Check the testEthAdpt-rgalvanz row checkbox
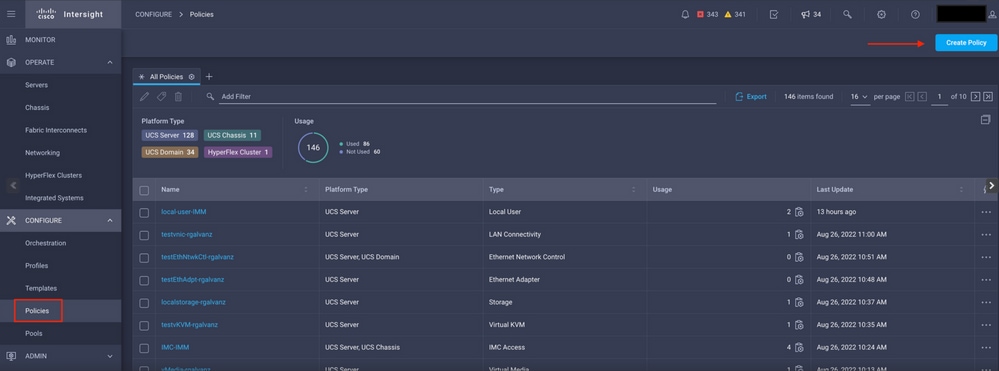This screenshot has width=999, height=371. pyautogui.click(x=144, y=280)
